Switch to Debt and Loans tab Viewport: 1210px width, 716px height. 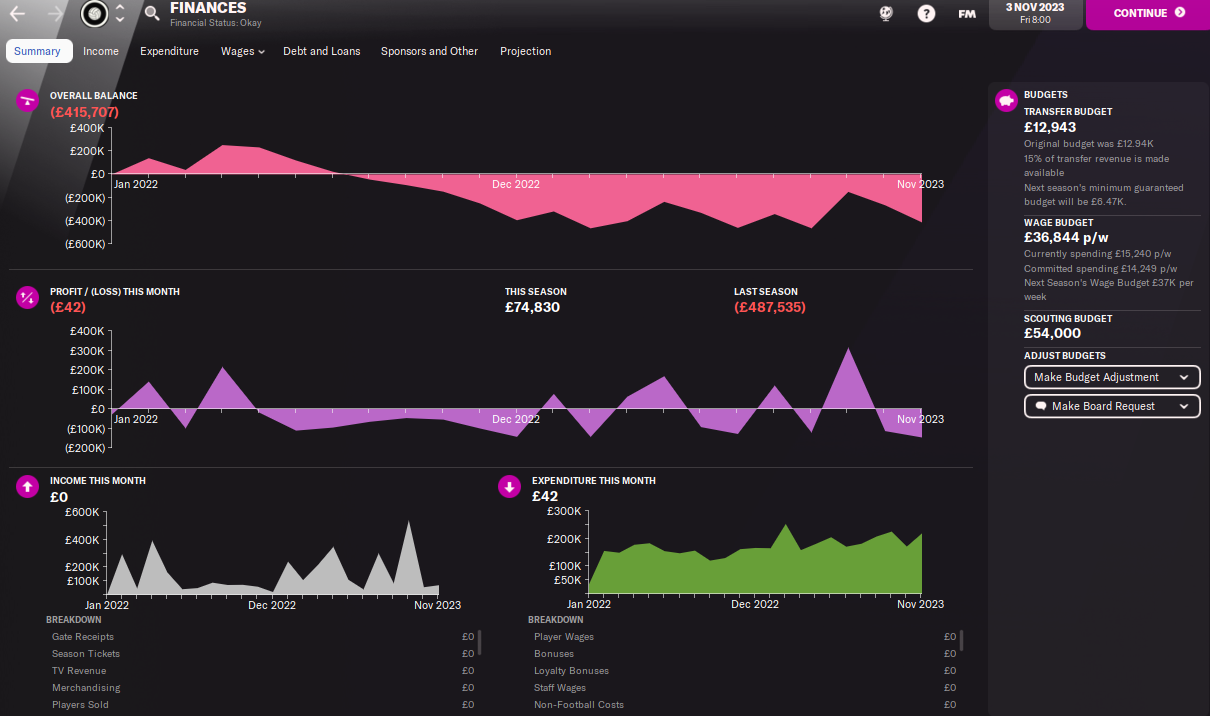[x=320, y=51]
